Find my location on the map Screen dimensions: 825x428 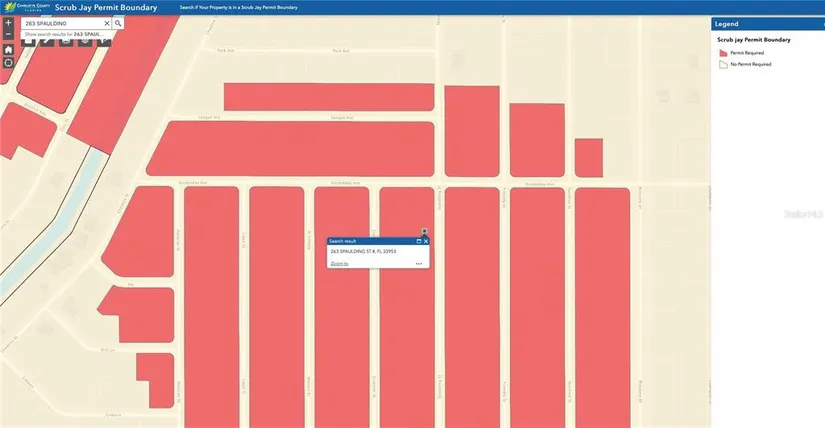coord(8,63)
